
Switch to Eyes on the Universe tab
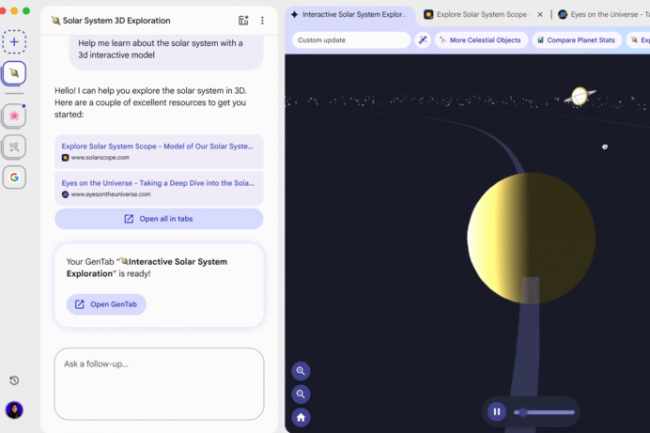click(604, 15)
